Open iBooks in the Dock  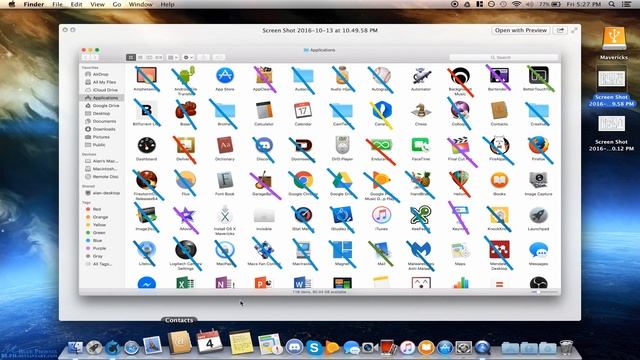pyautogui.click(x=426, y=347)
